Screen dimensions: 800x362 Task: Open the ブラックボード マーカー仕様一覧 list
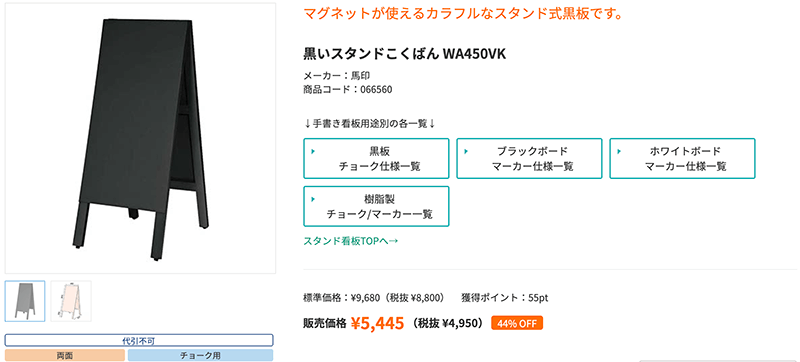[x=529, y=159]
